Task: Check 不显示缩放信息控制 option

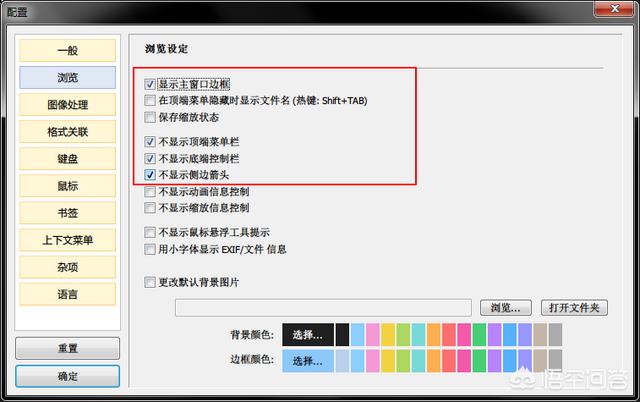Action: point(150,208)
